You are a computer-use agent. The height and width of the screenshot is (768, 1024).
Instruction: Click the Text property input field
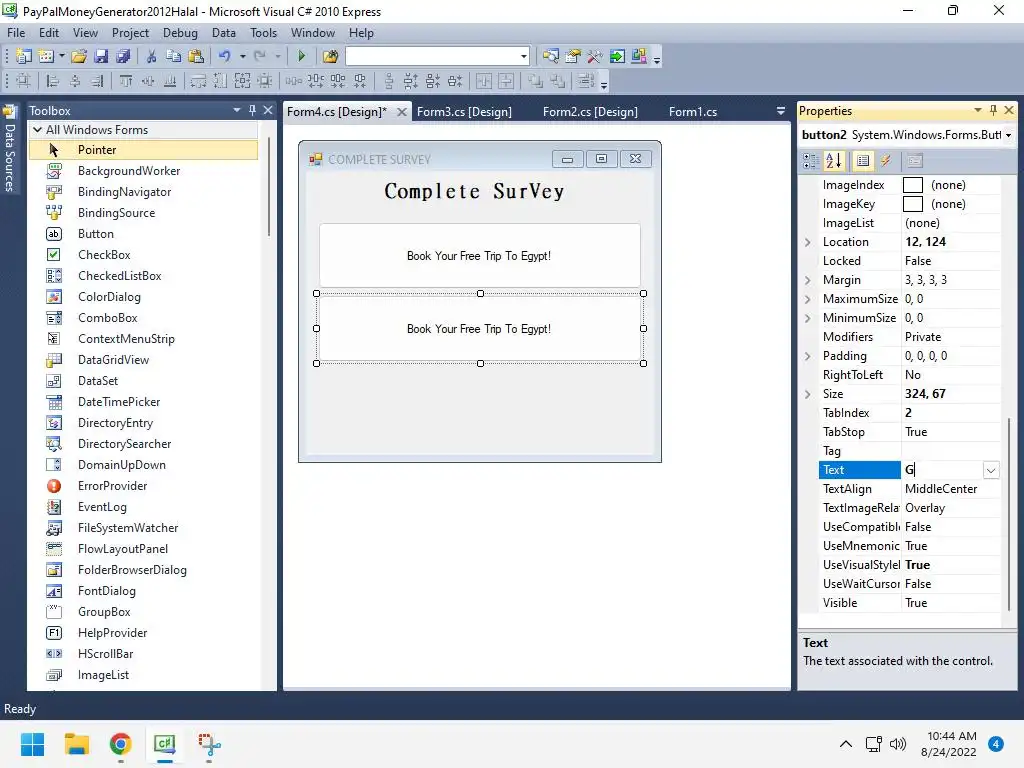point(942,470)
